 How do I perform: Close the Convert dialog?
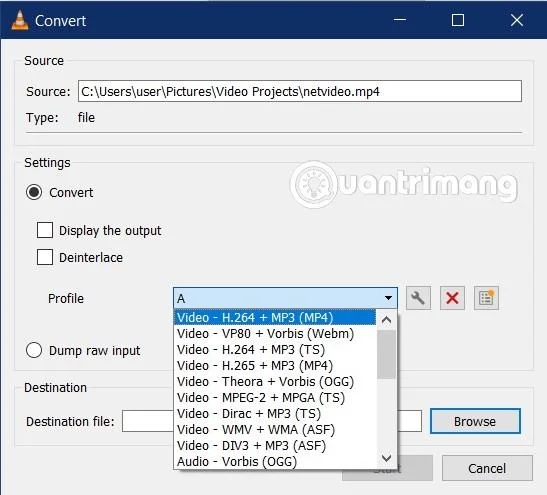pyautogui.click(x=517, y=20)
